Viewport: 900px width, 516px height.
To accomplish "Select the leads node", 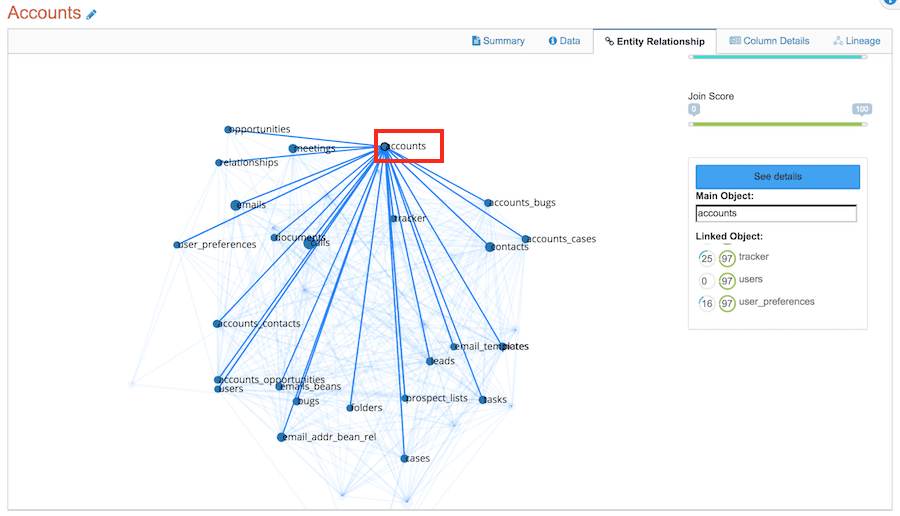I will click(x=429, y=361).
